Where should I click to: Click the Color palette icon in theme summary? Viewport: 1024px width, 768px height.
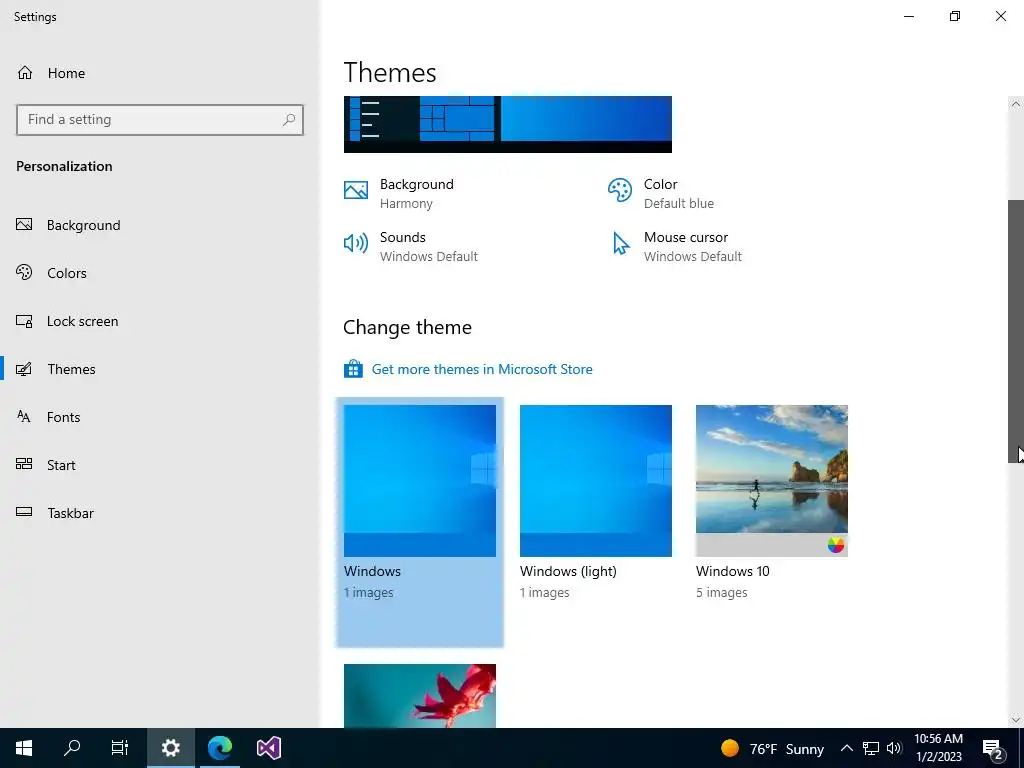[x=620, y=190]
